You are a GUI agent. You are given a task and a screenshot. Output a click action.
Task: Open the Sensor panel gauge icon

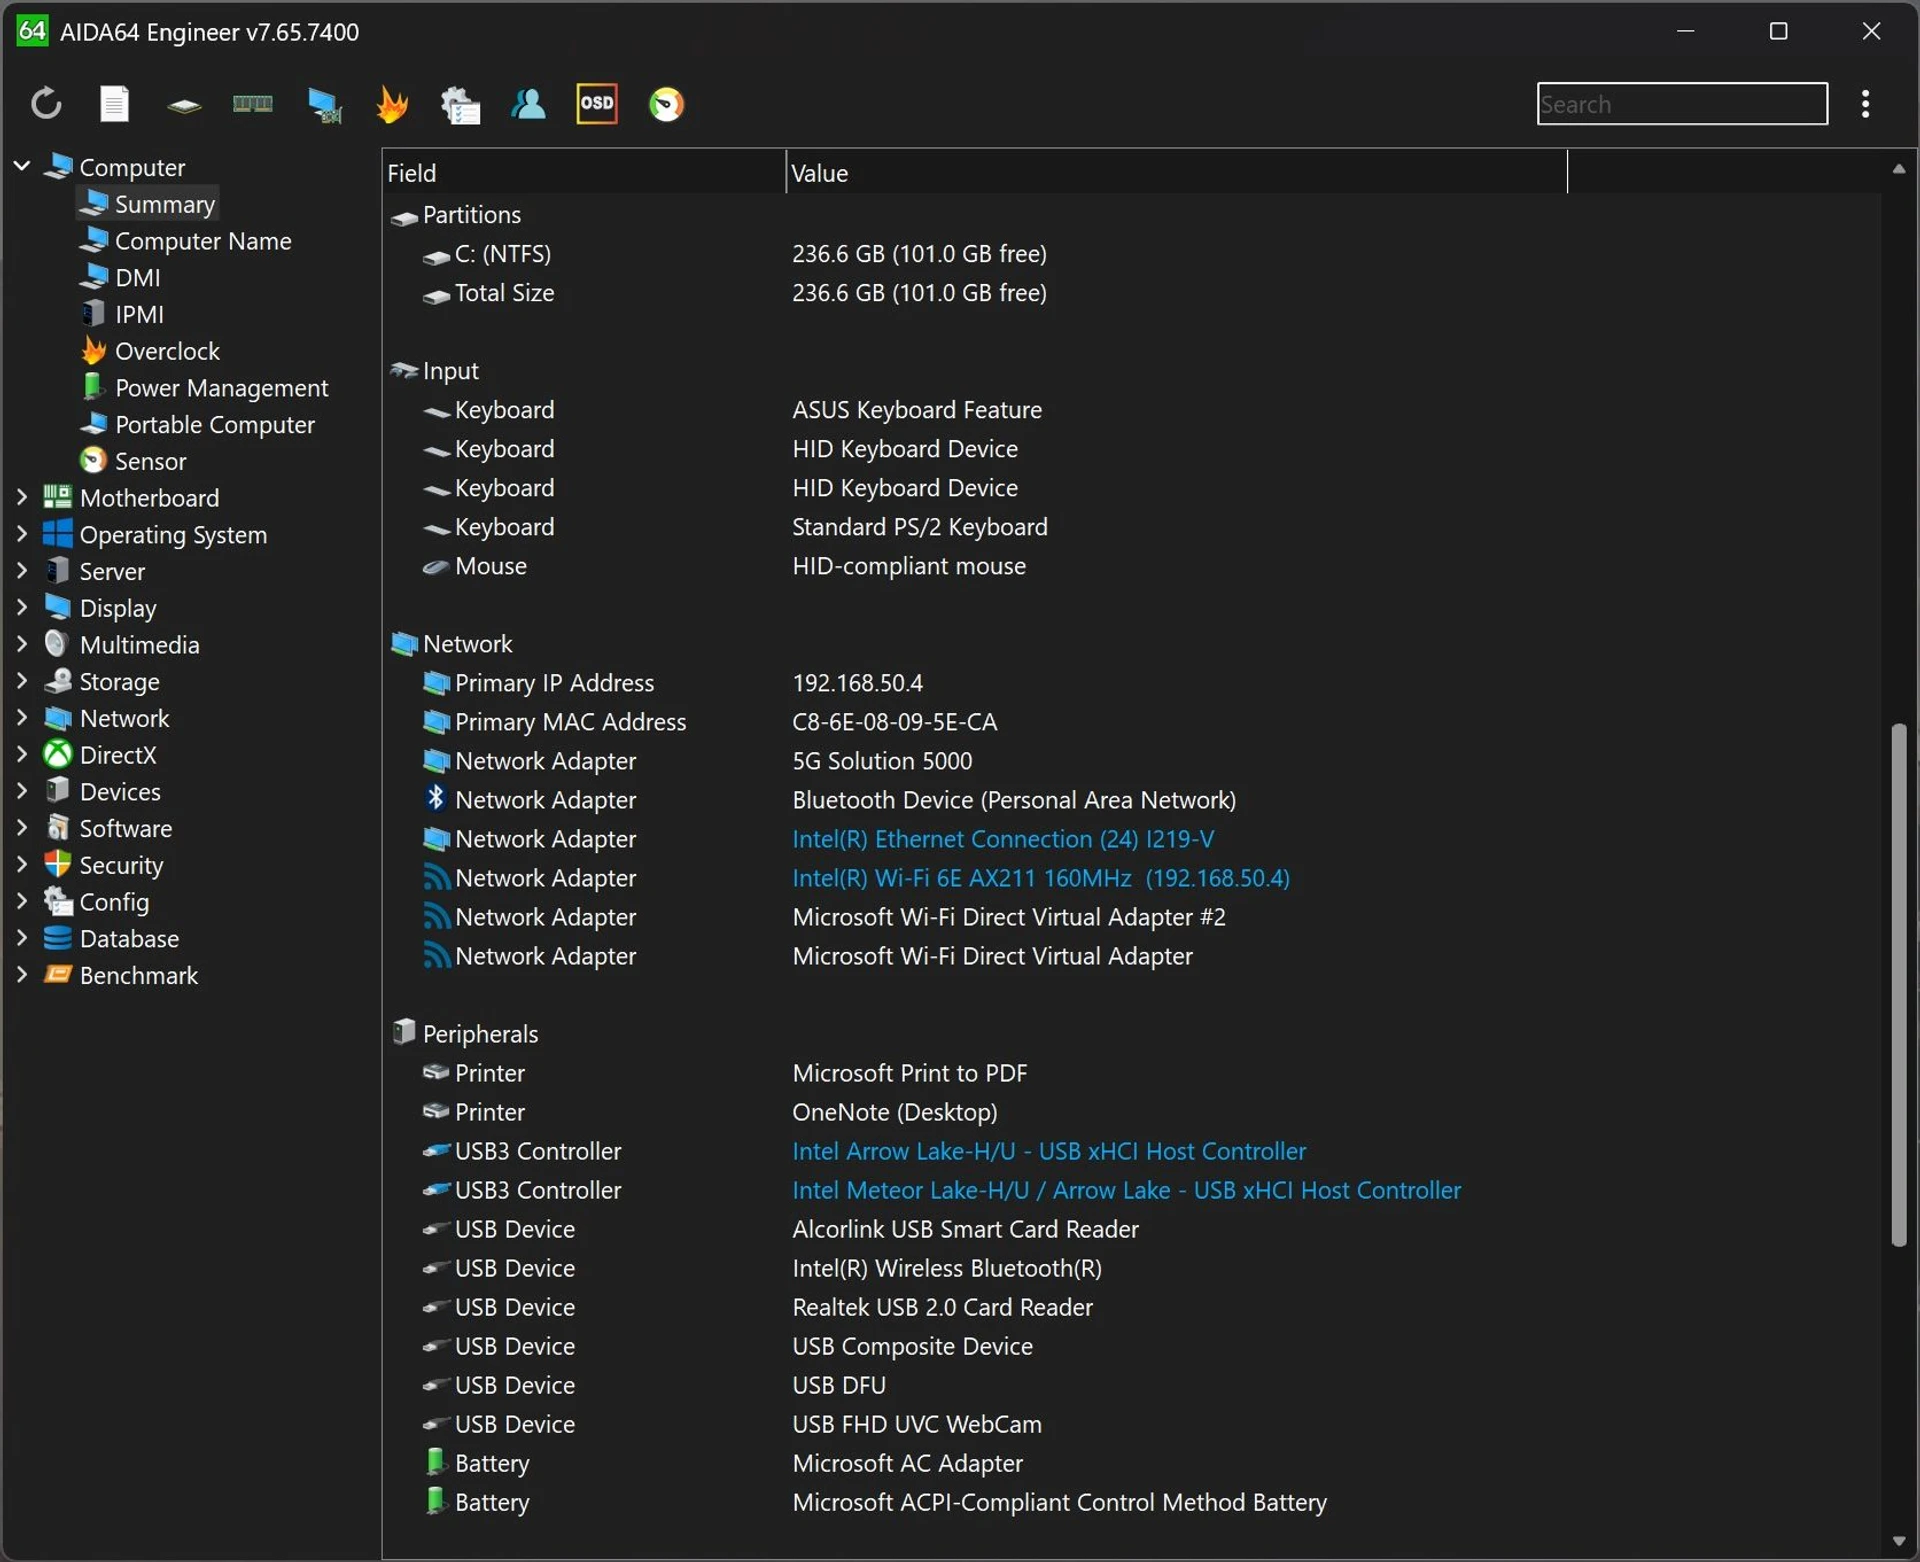pos(666,104)
